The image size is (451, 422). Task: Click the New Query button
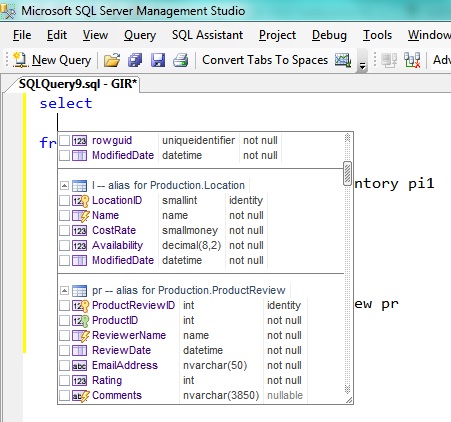52,60
